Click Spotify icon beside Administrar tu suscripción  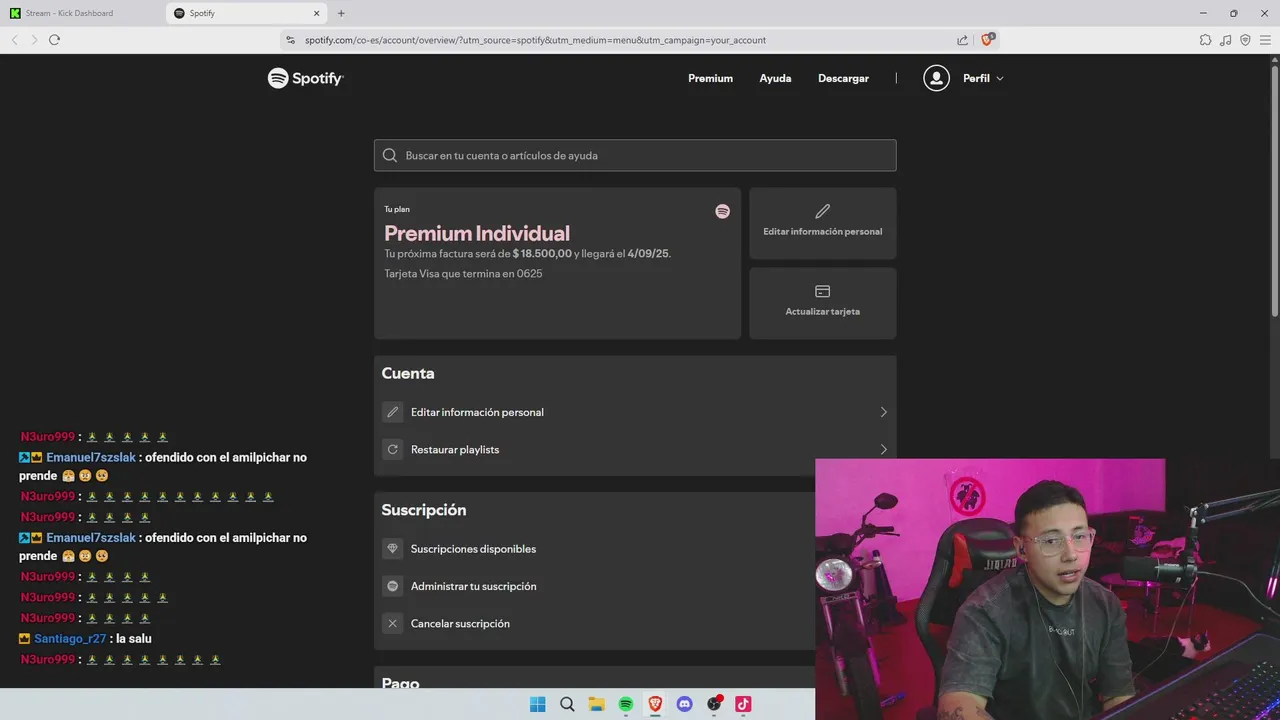click(x=393, y=586)
